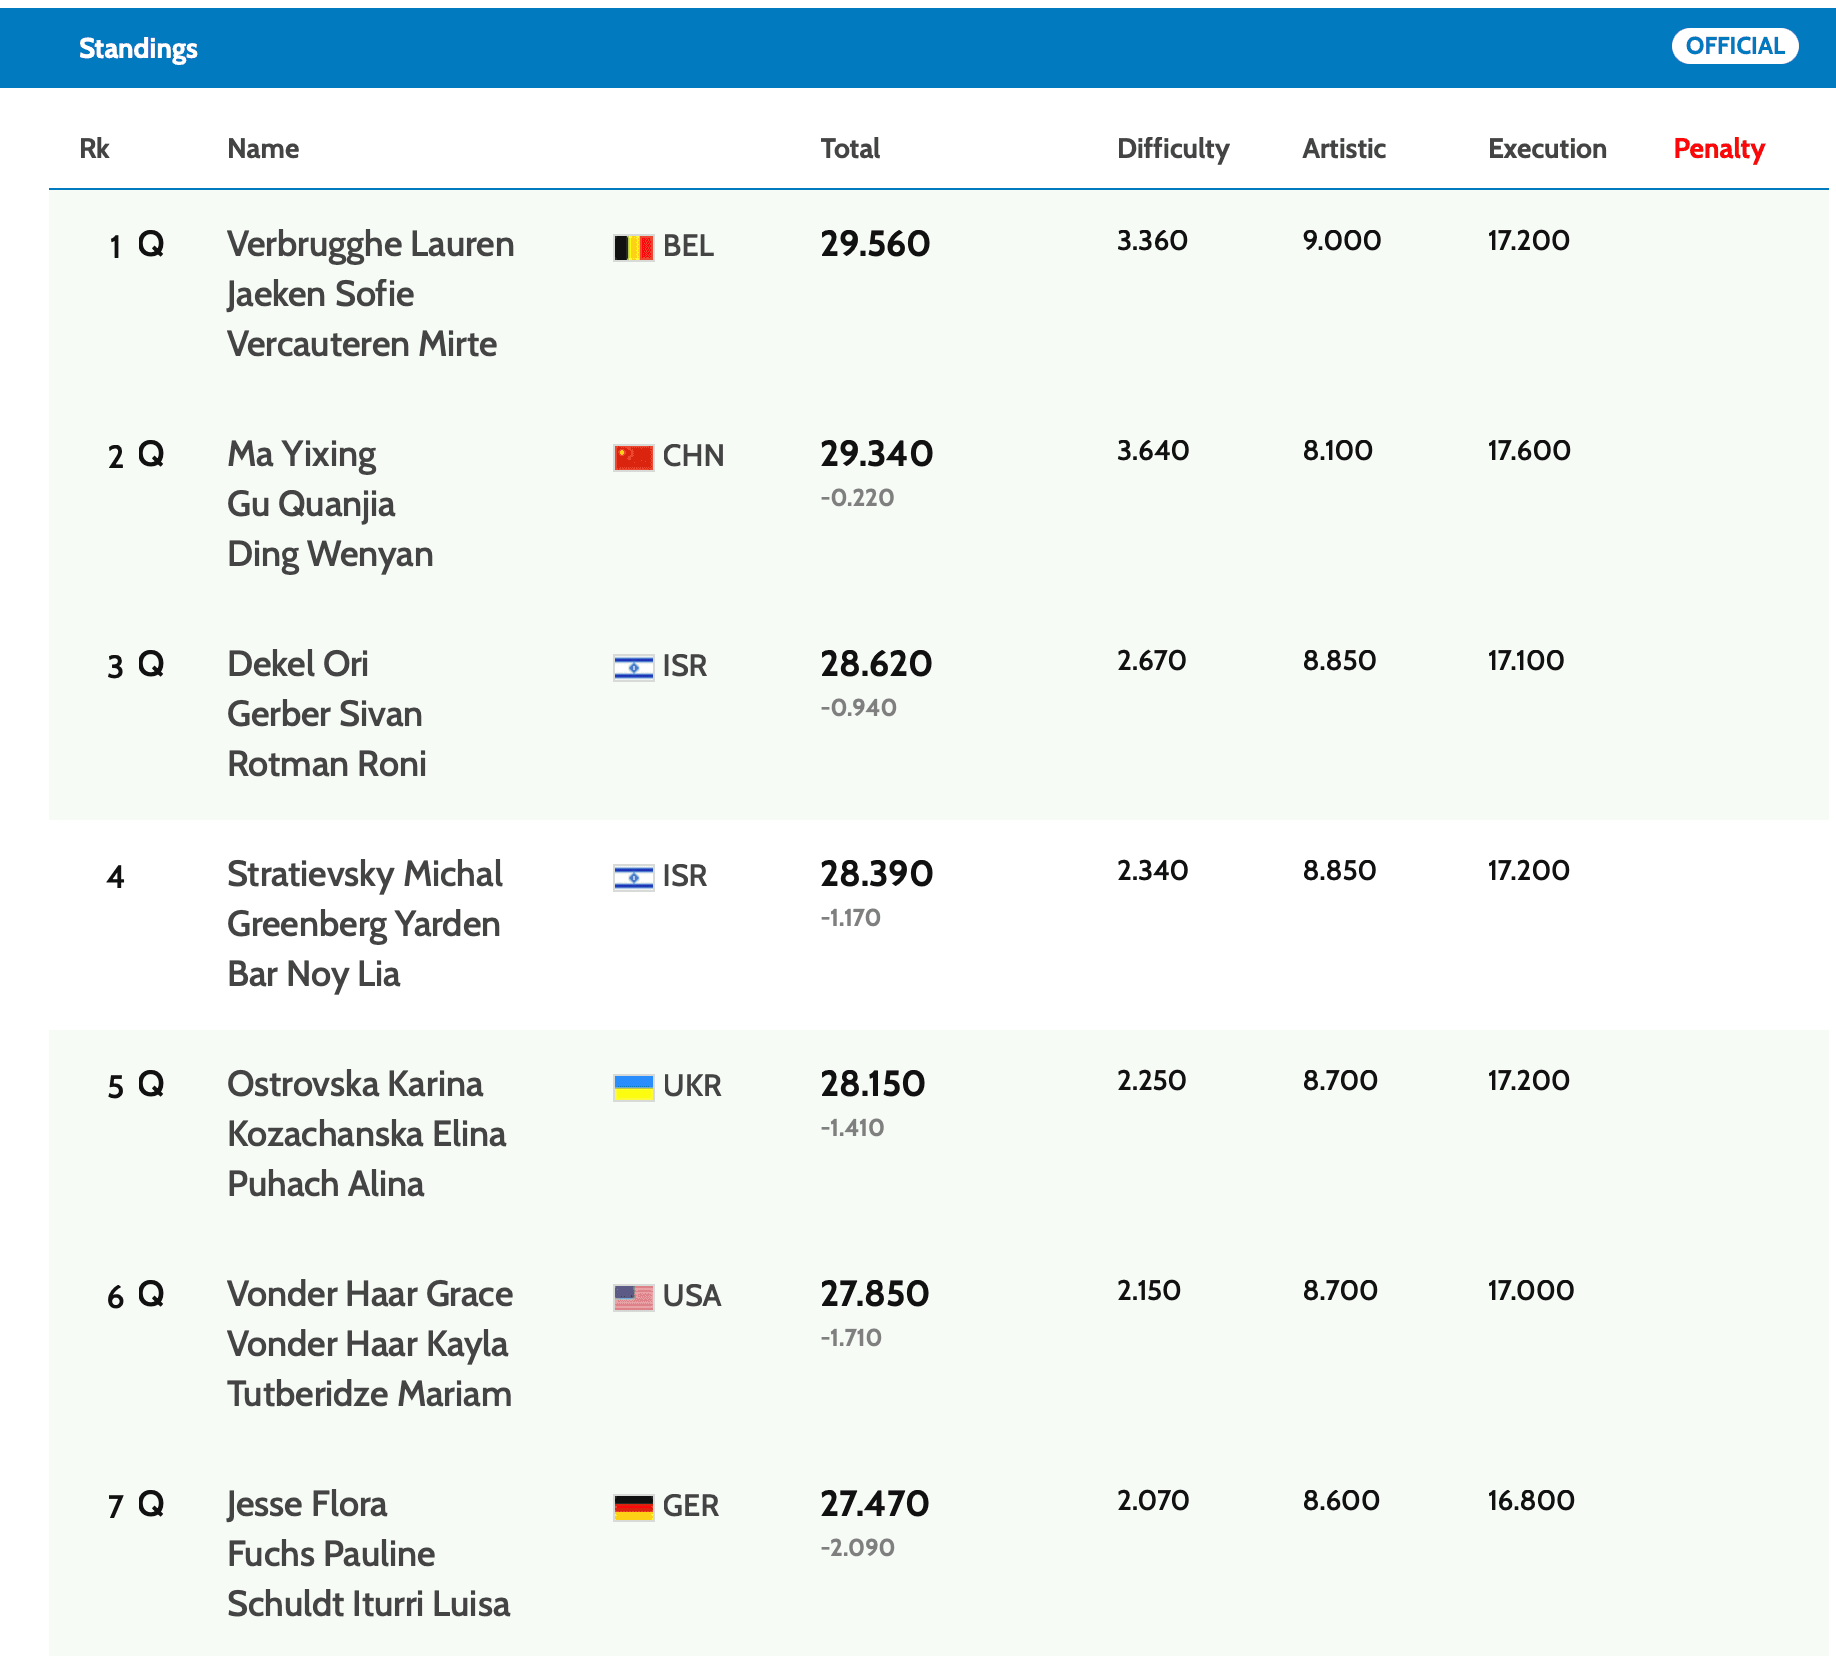Image resolution: width=1836 pixels, height=1656 pixels.
Task: Click the OFFICIAL status badge
Action: [1734, 46]
